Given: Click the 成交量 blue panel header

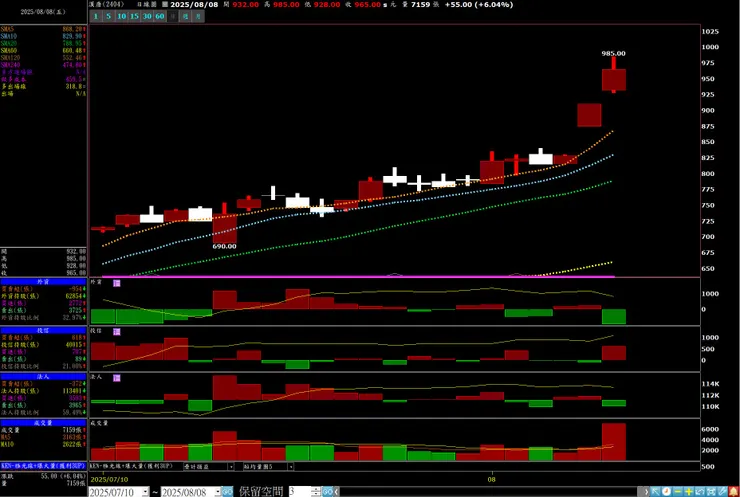Looking at the screenshot, I should tap(43, 423).
